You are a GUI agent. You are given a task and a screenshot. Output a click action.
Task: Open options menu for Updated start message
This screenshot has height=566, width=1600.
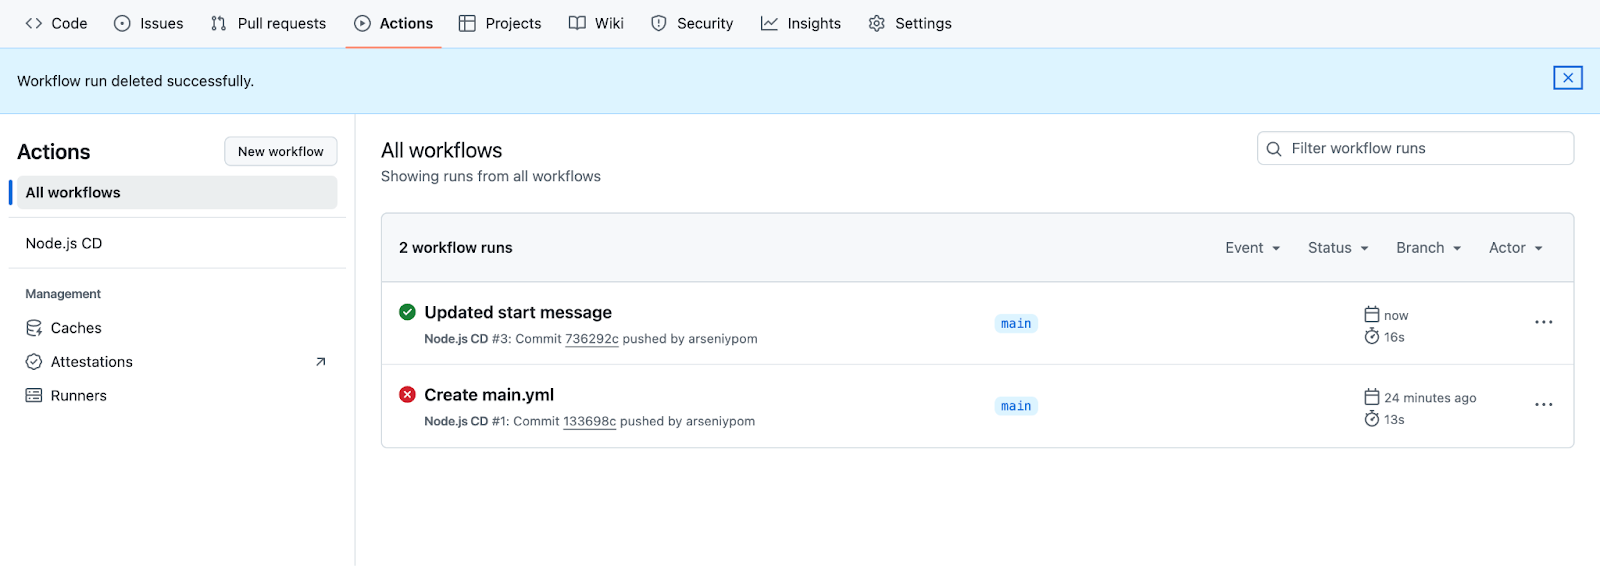1544,322
